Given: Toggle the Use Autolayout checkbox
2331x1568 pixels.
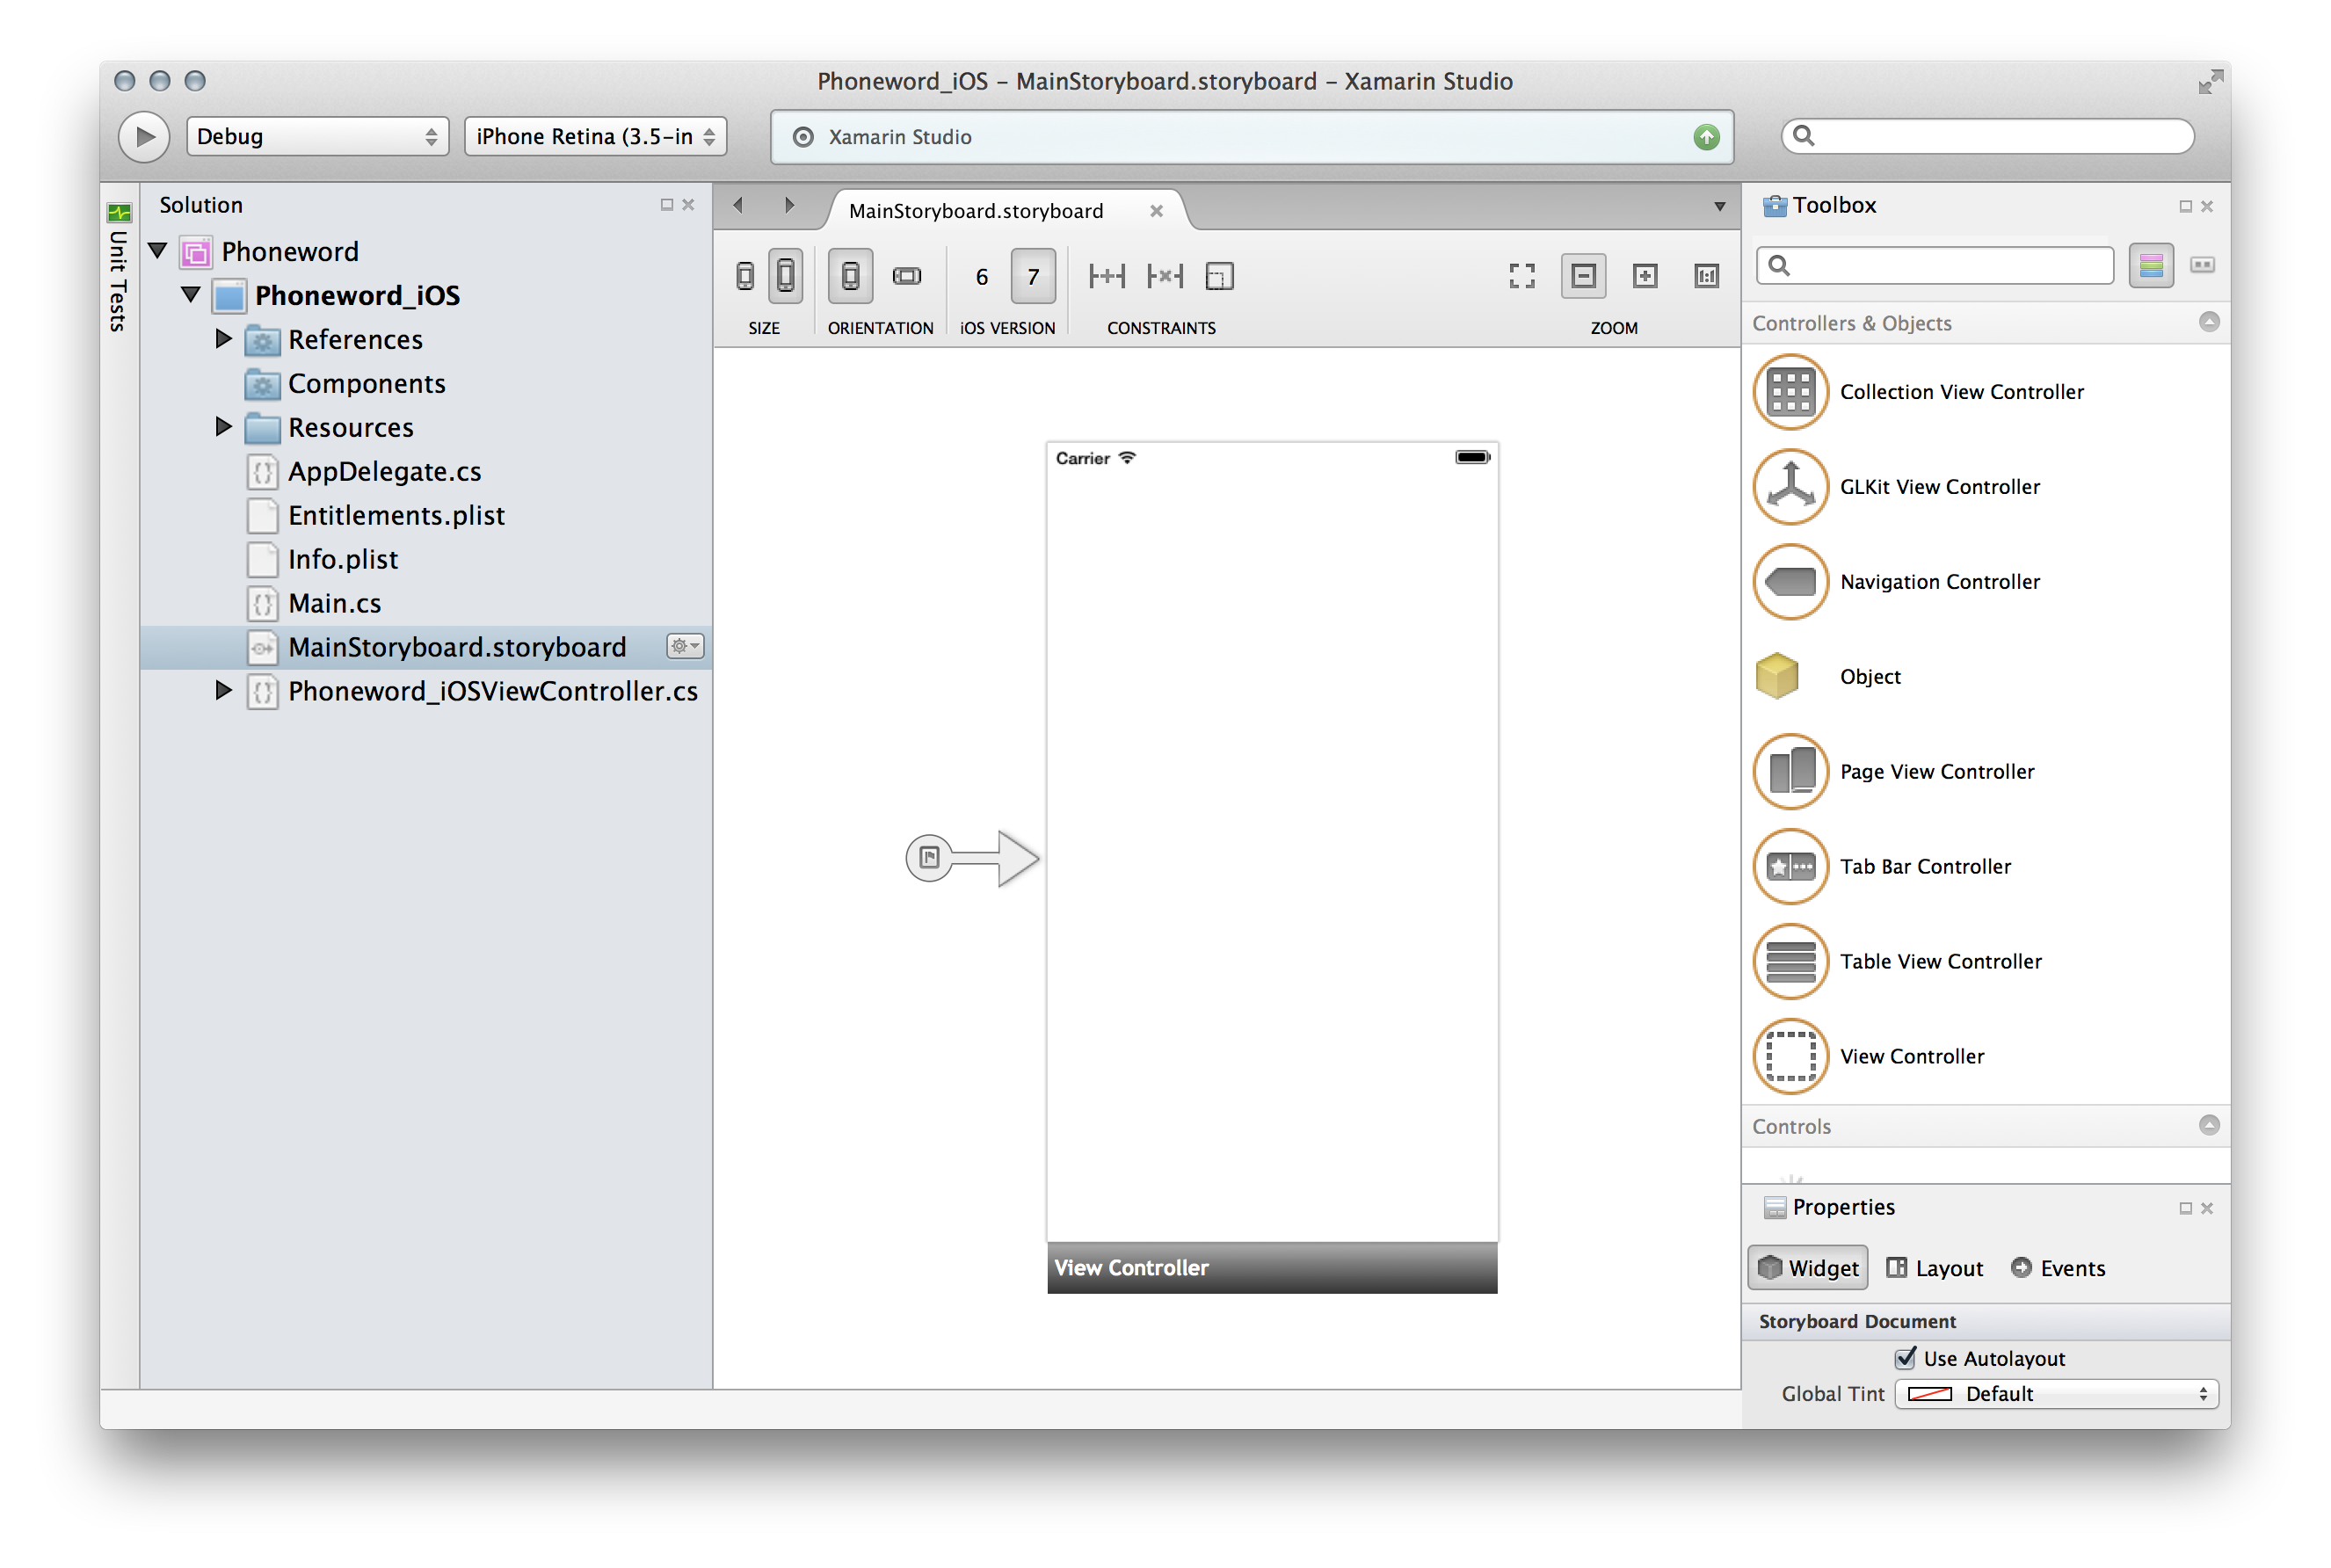Looking at the screenshot, I should [x=1906, y=1358].
